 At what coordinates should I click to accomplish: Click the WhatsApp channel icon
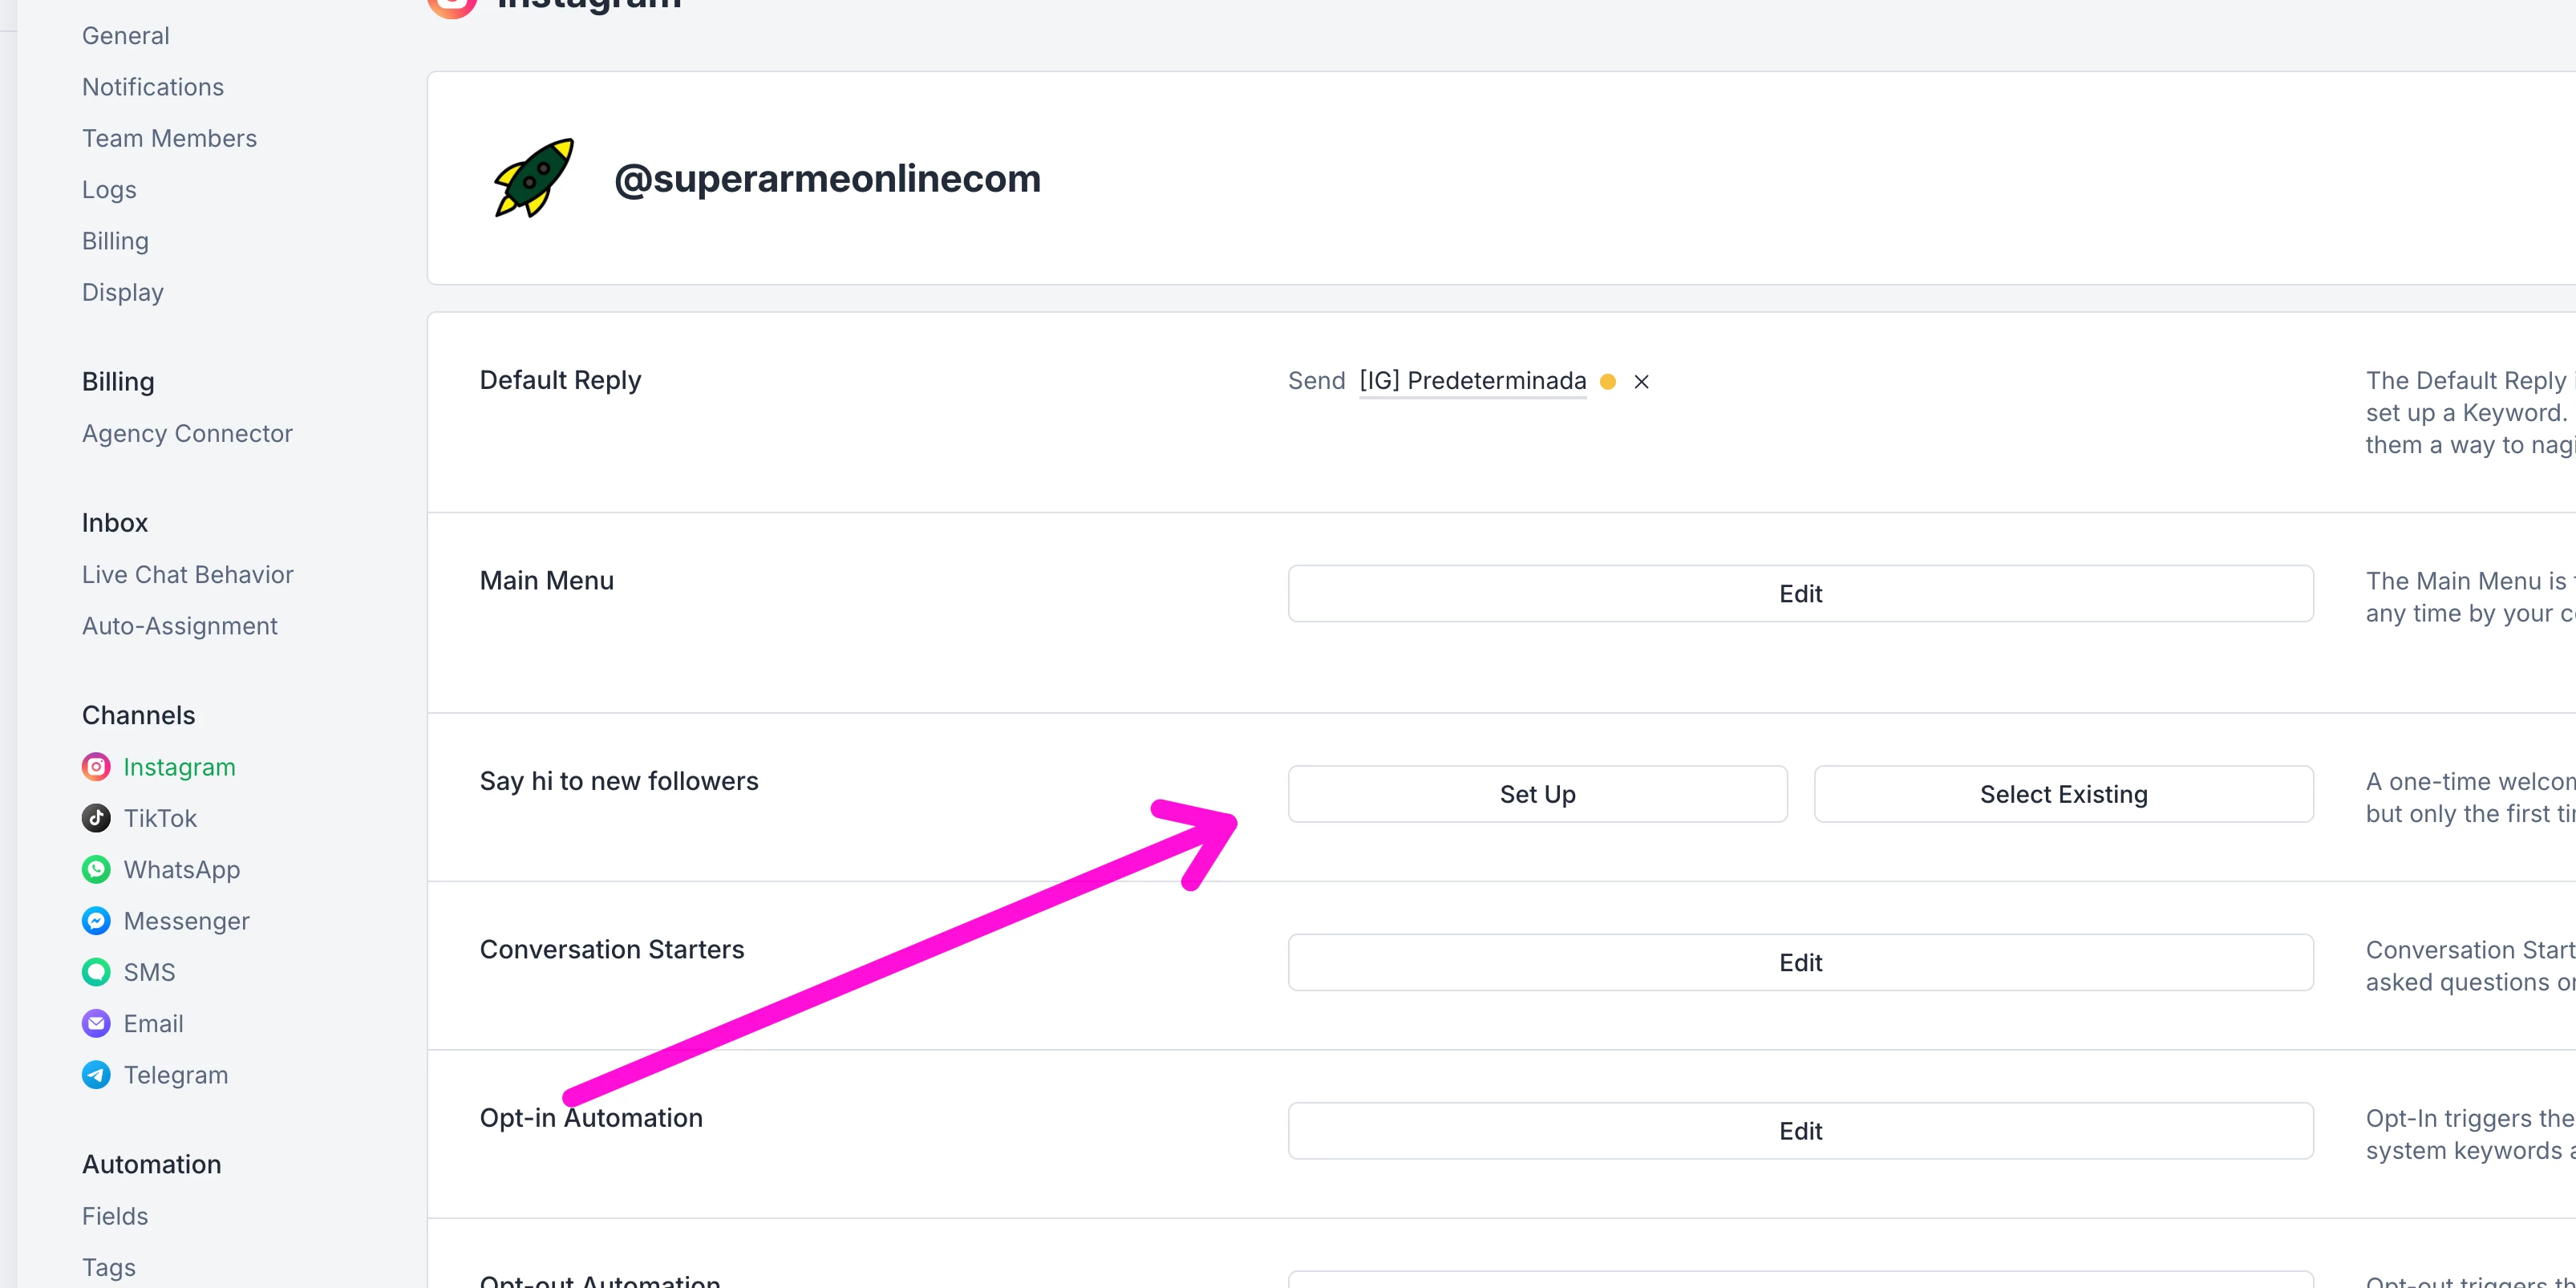point(96,869)
